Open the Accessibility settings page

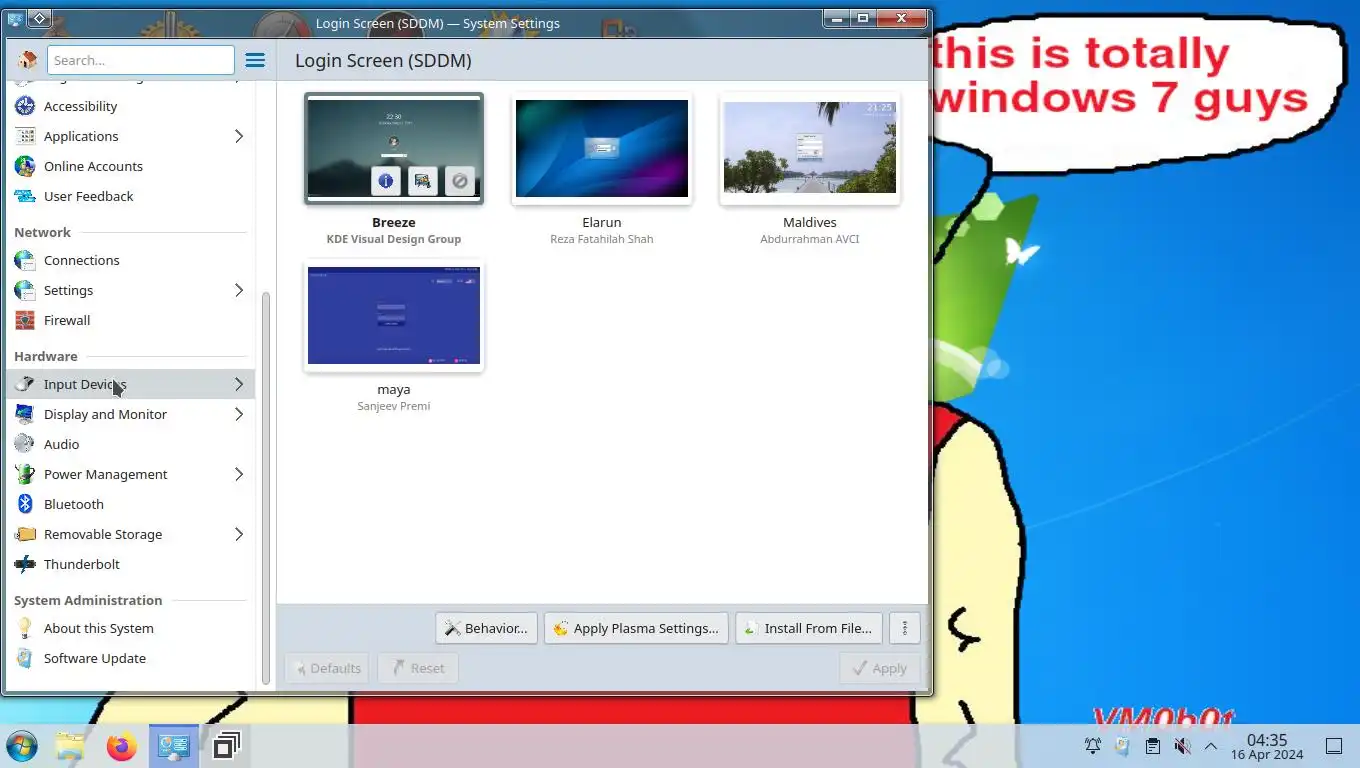click(x=131, y=106)
